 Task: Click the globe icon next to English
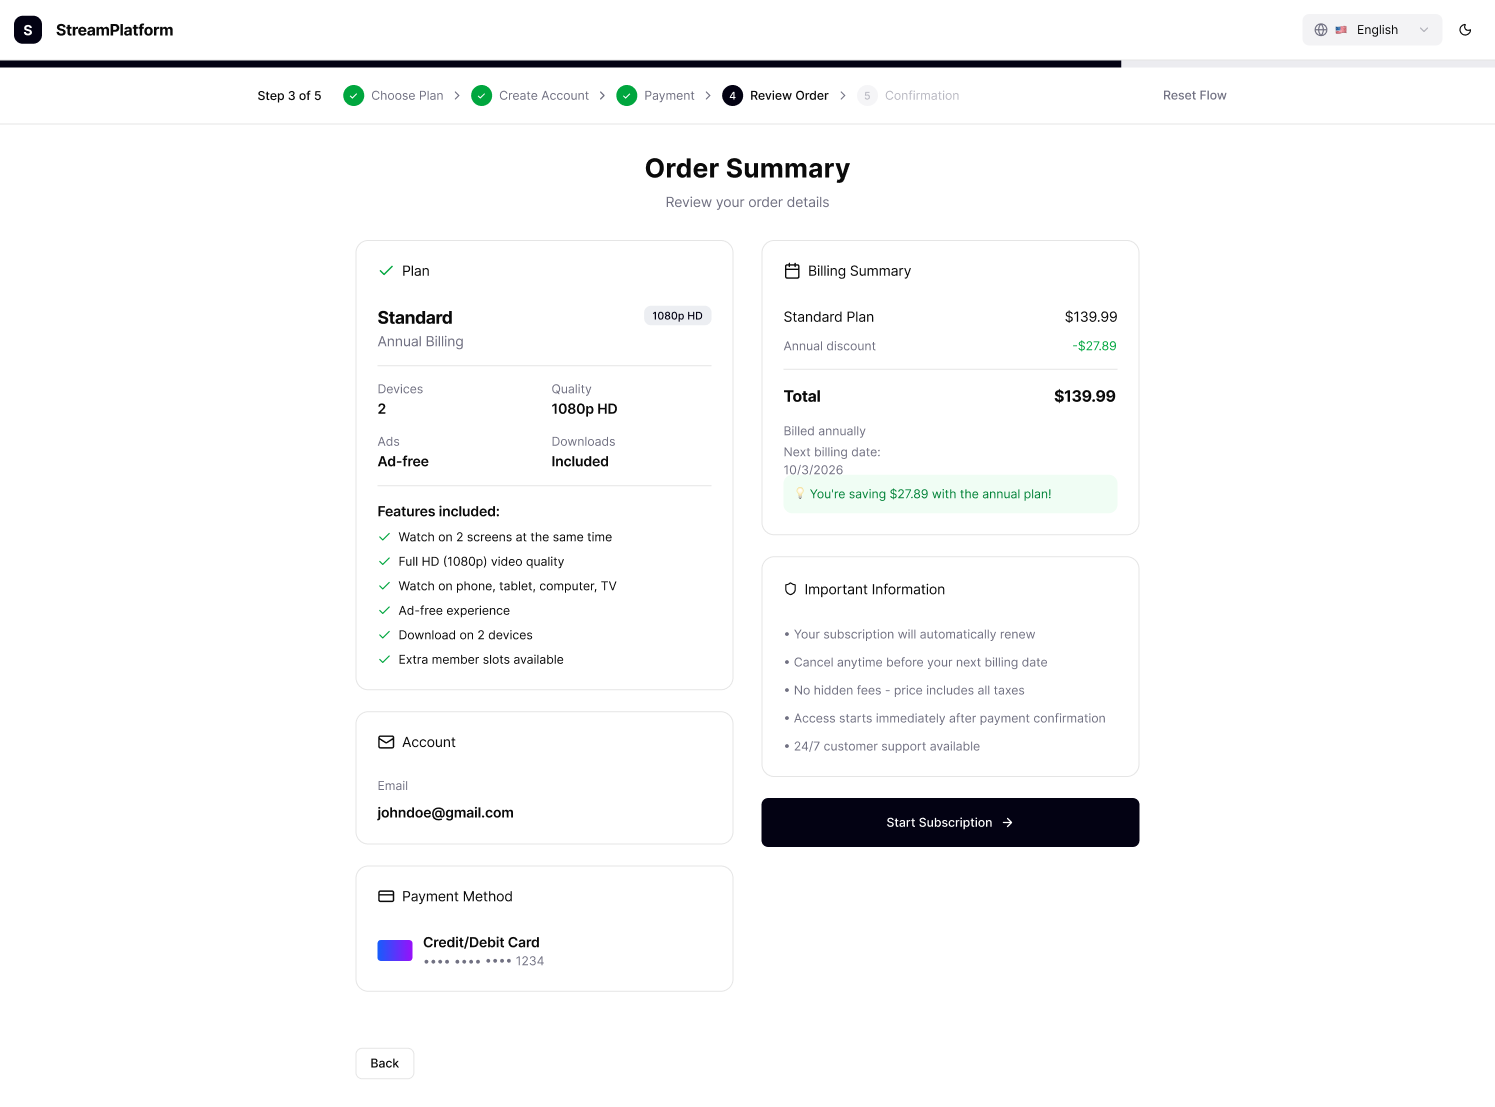click(1320, 30)
